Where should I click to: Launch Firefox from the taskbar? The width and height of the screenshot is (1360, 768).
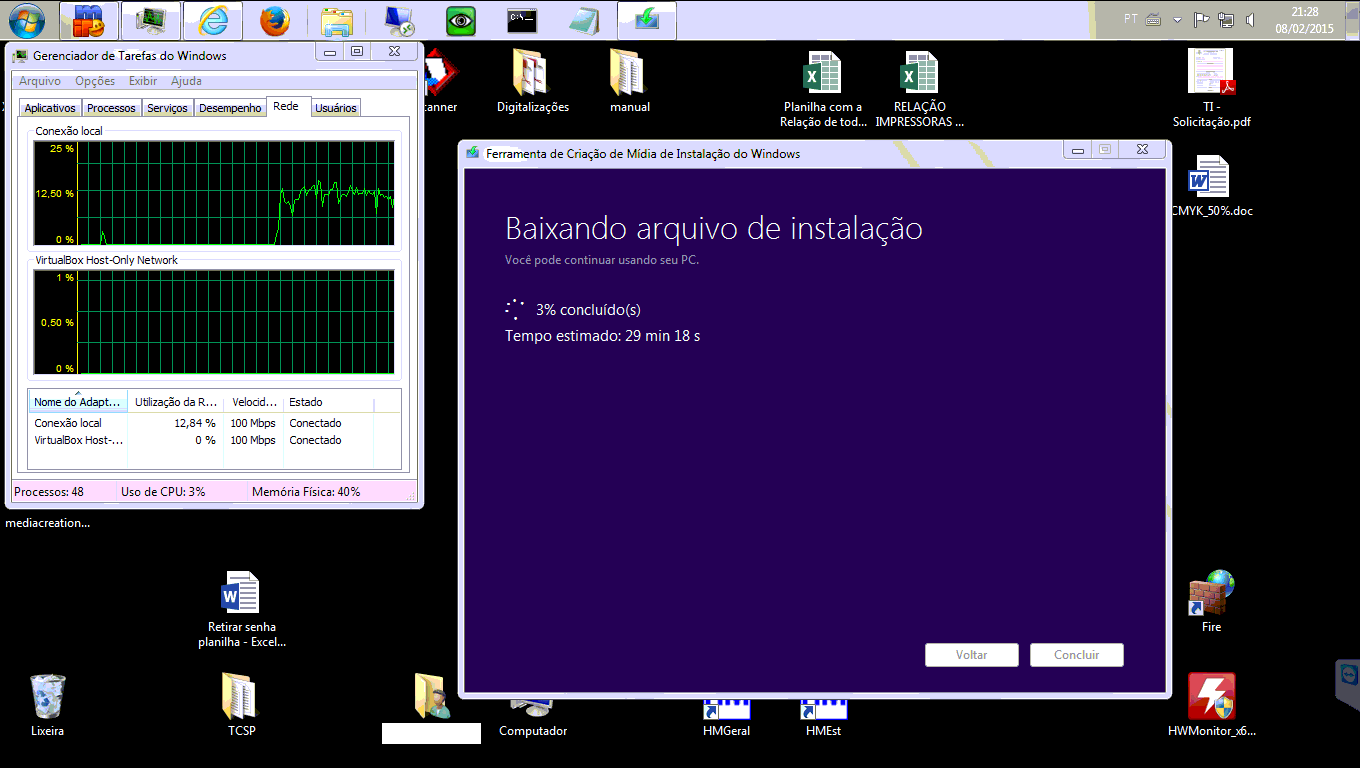(274, 20)
